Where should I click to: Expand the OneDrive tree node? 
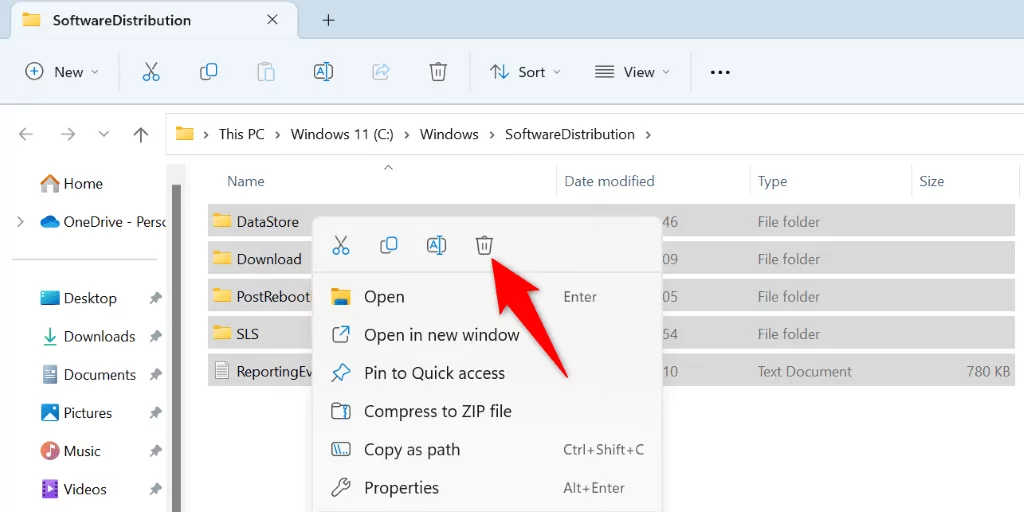coord(20,222)
